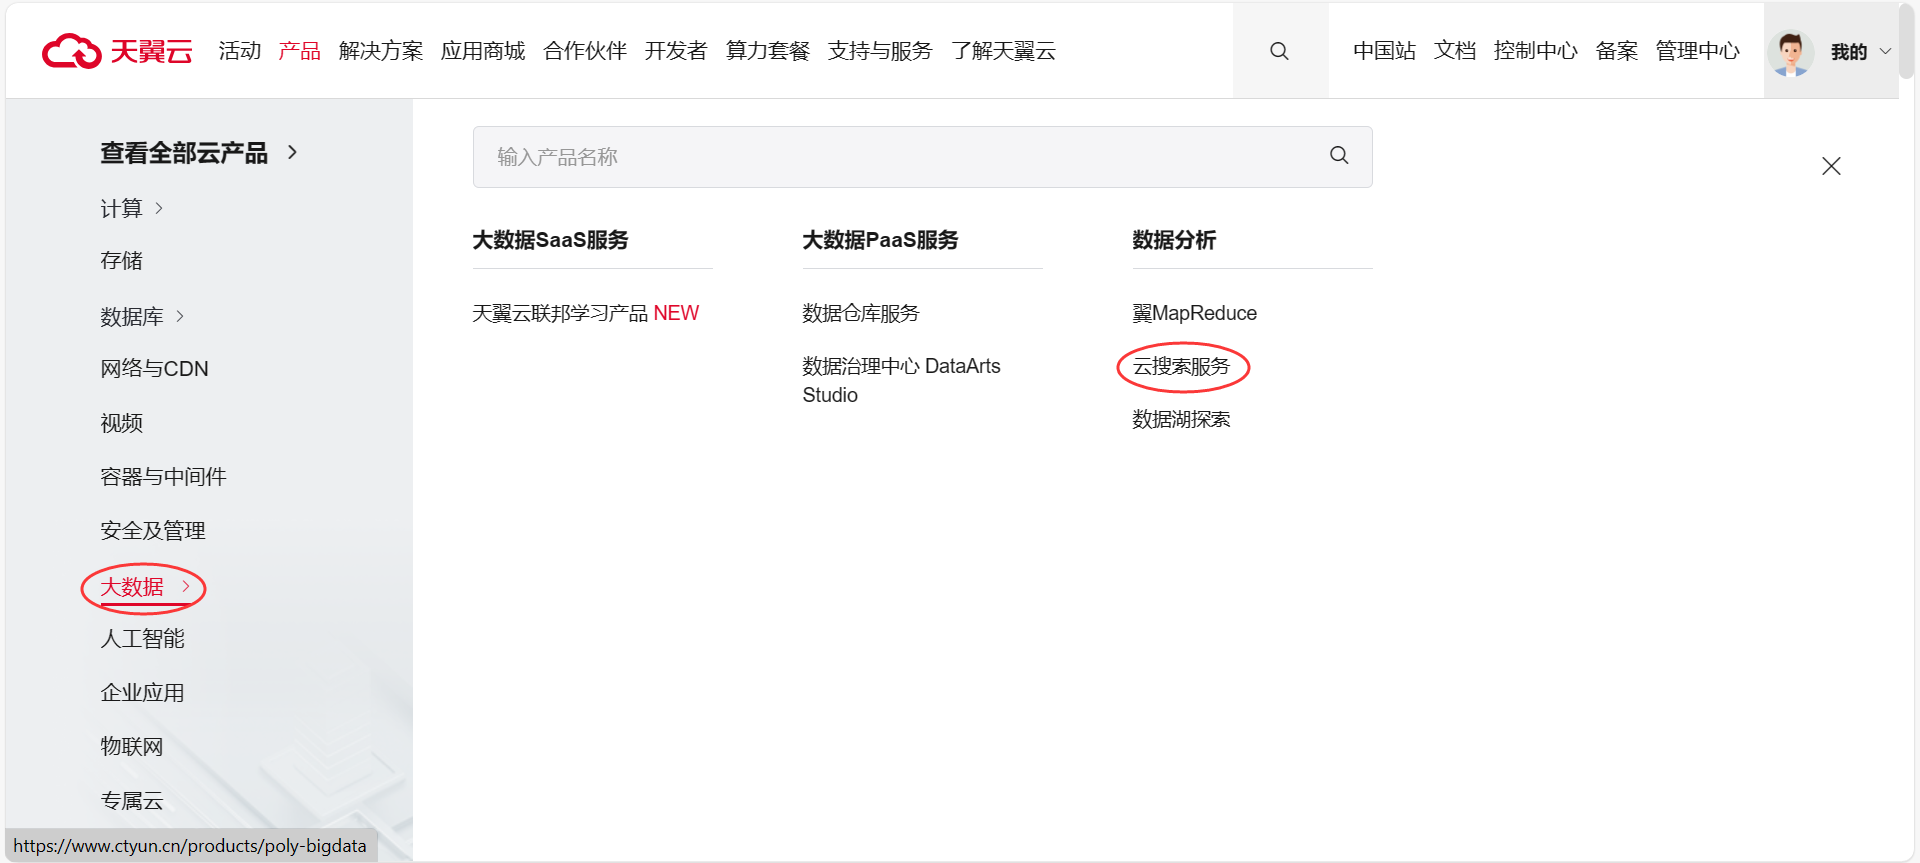This screenshot has height=863, width=1920.
Task: Select the 计算 category
Action: (x=121, y=208)
